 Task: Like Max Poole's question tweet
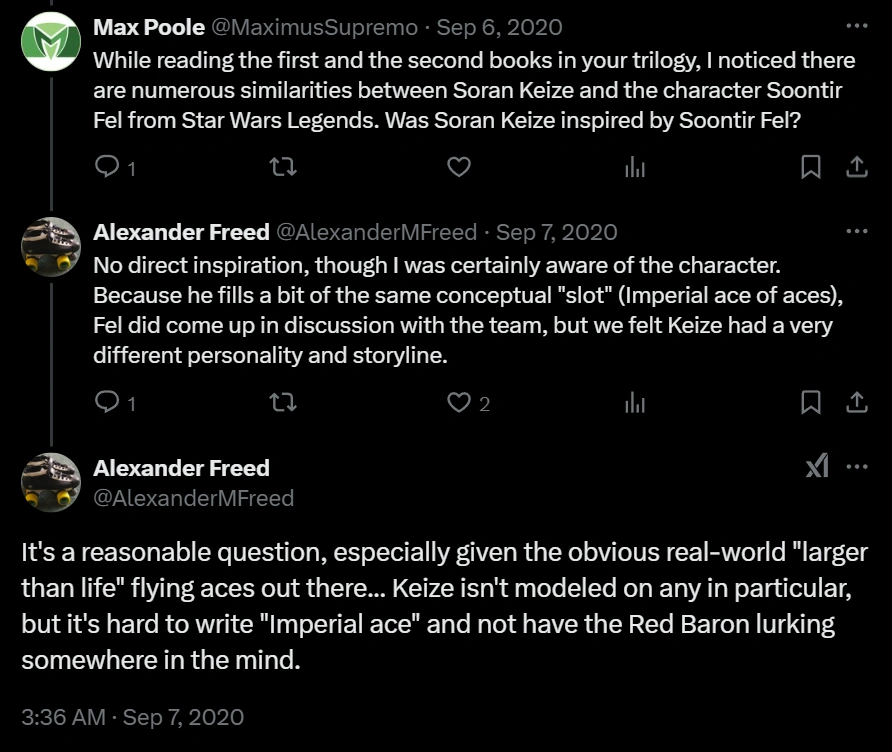pos(458,167)
